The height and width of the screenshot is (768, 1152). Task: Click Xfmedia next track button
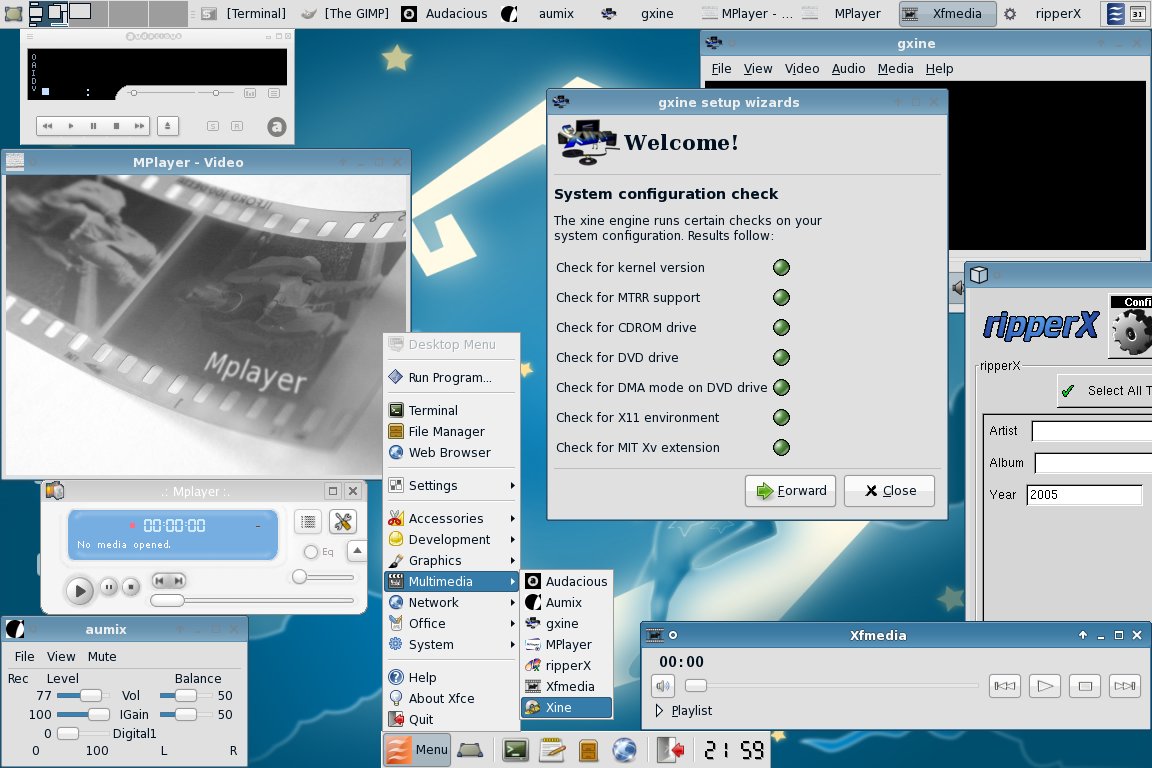pos(1125,686)
